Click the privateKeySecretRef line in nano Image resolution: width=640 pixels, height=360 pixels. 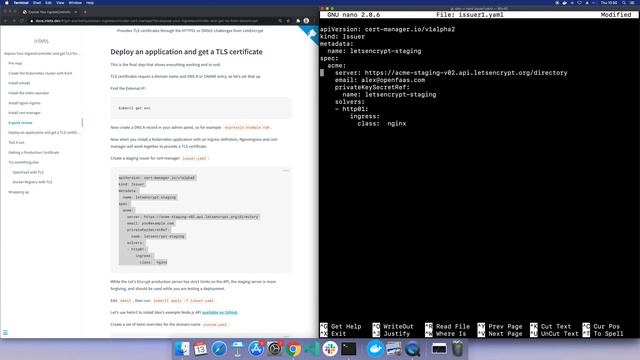tap(372, 87)
